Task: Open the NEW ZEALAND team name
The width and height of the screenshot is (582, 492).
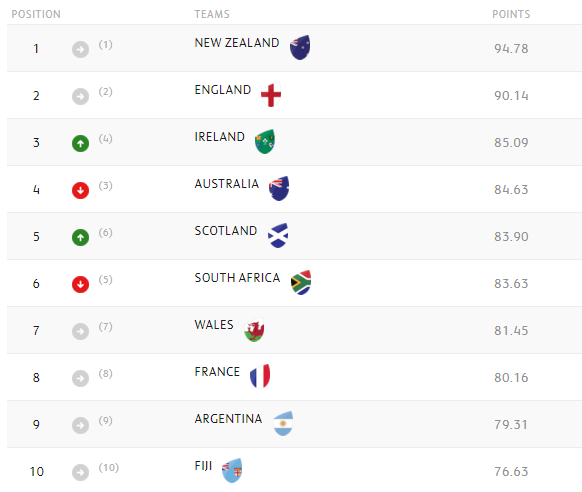Action: click(x=237, y=43)
